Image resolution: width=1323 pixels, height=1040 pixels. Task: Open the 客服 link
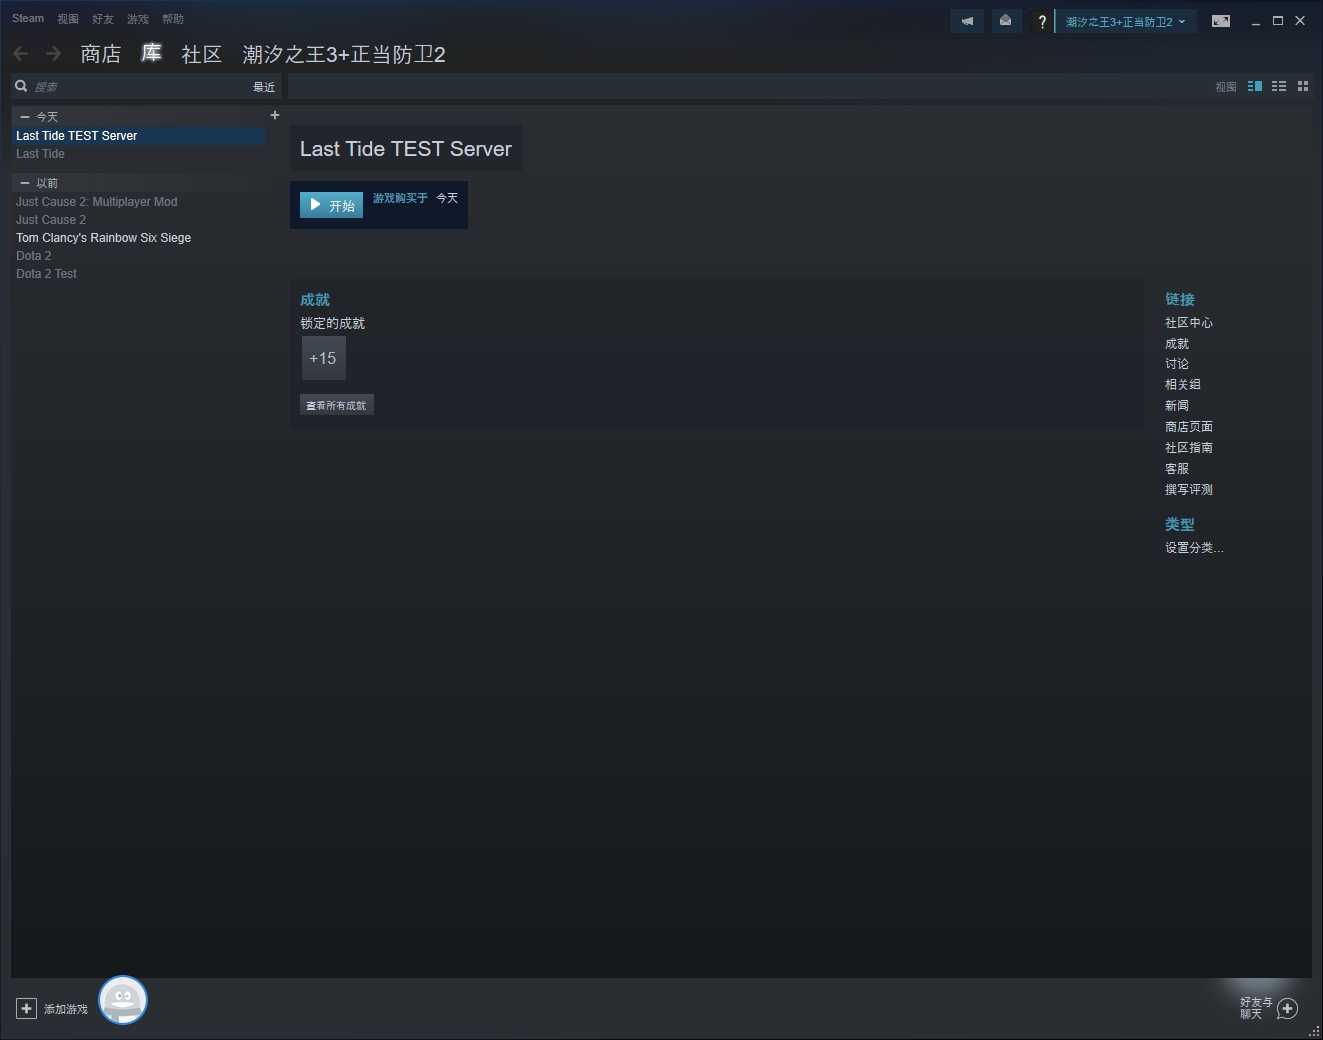tap(1177, 469)
